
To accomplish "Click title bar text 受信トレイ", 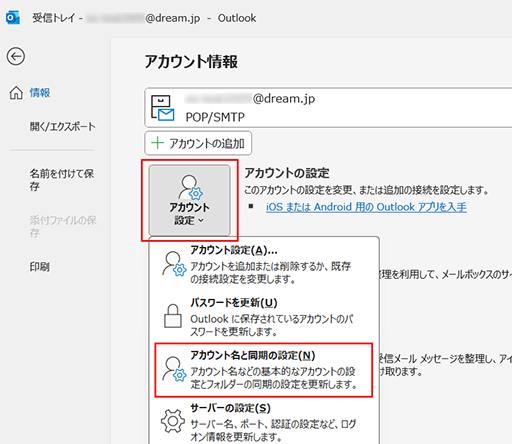I will 53,18.
